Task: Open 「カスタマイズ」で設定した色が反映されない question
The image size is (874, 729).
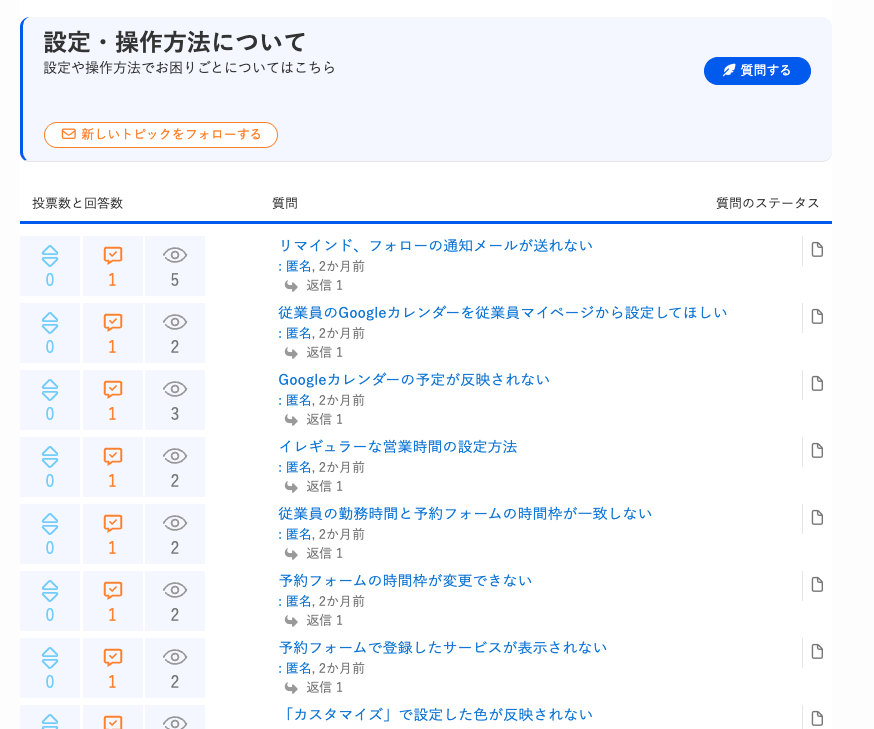Action: (435, 714)
